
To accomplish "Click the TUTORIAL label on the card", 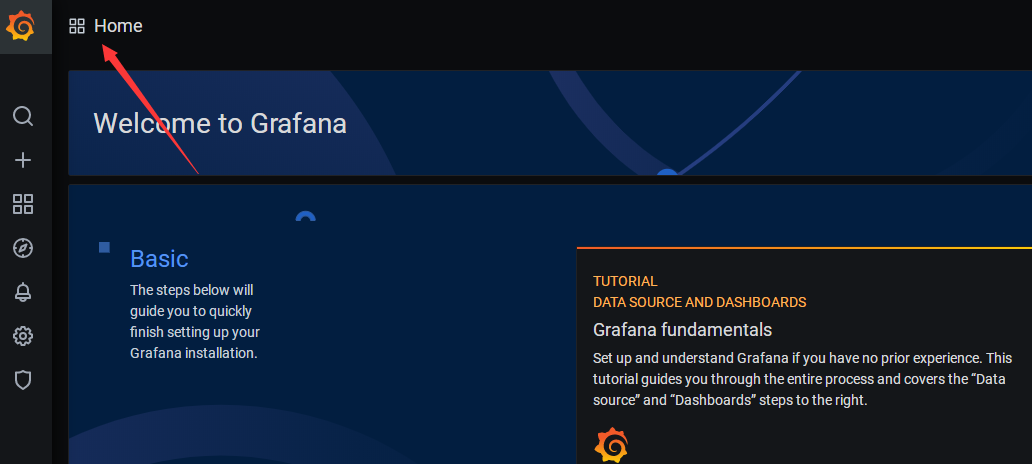I will 625,281.
